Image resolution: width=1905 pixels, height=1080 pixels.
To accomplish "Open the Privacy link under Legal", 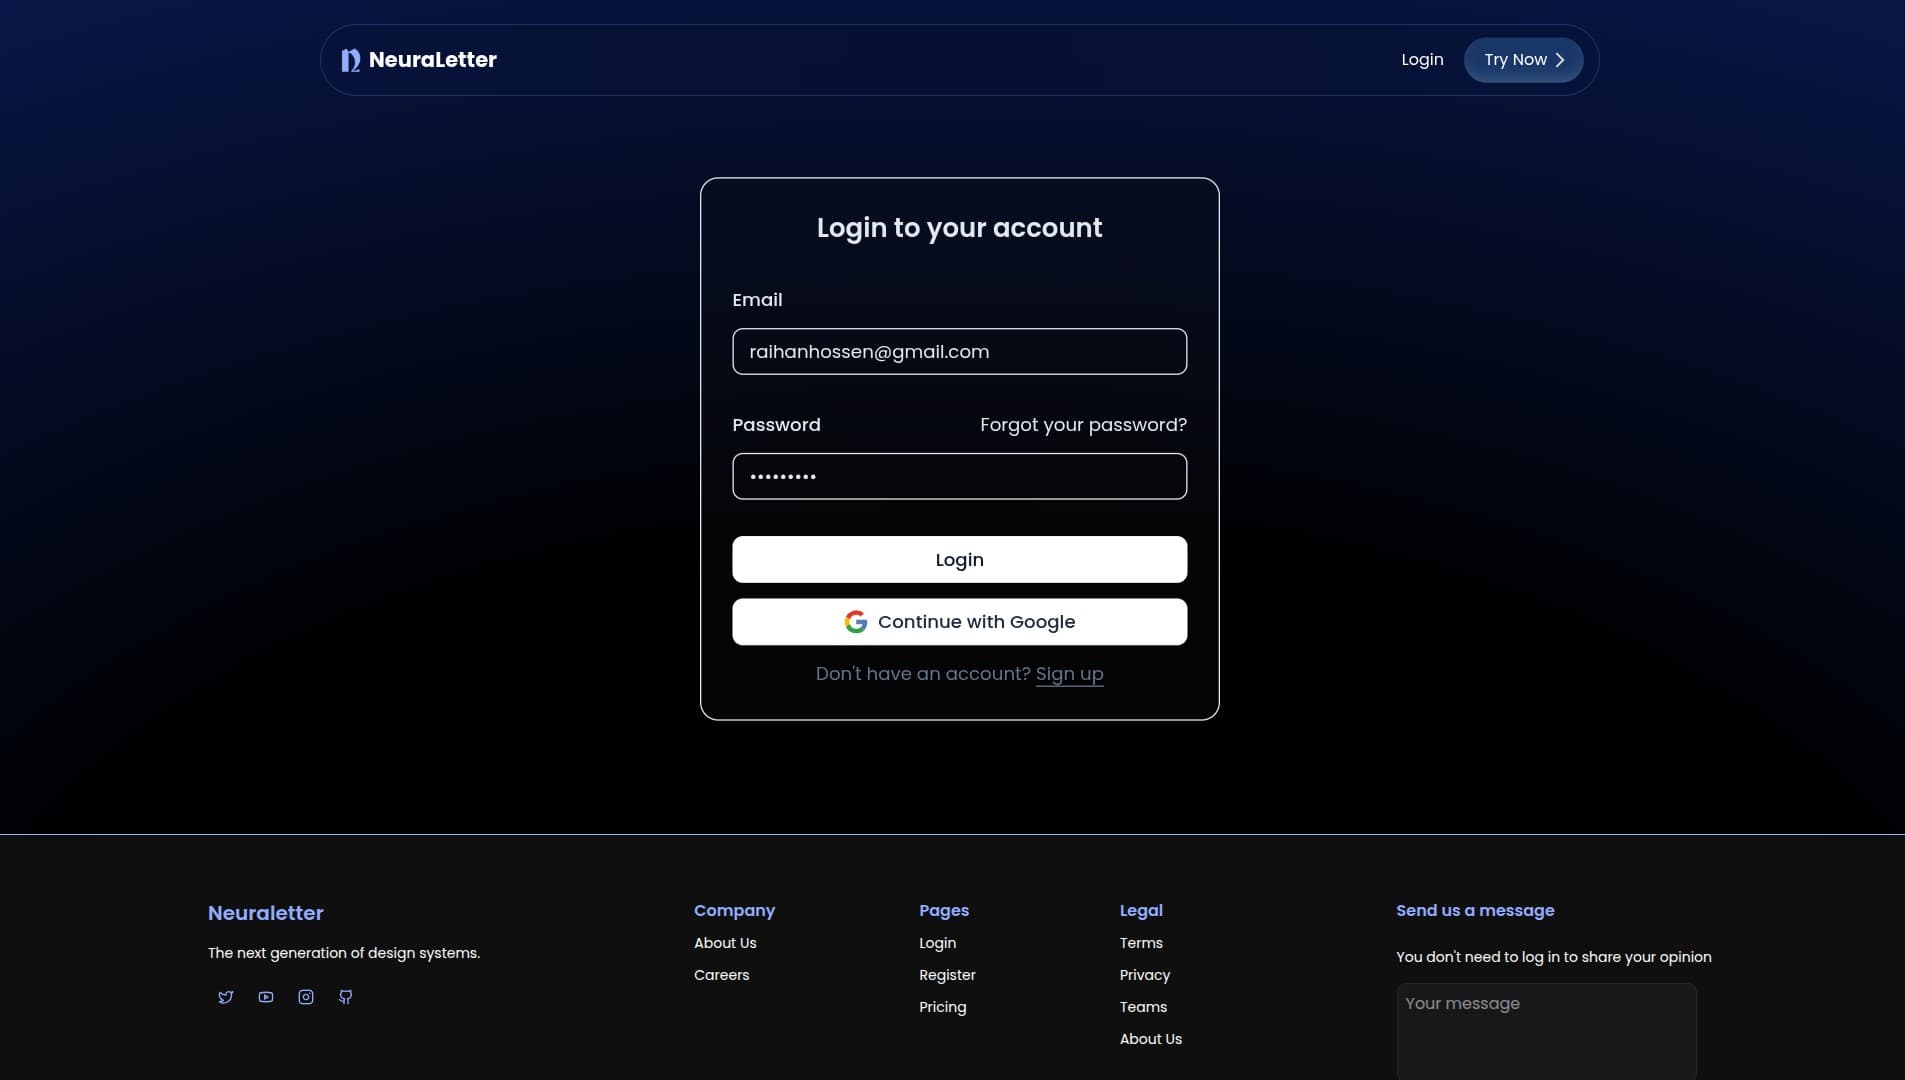I will coord(1144,975).
